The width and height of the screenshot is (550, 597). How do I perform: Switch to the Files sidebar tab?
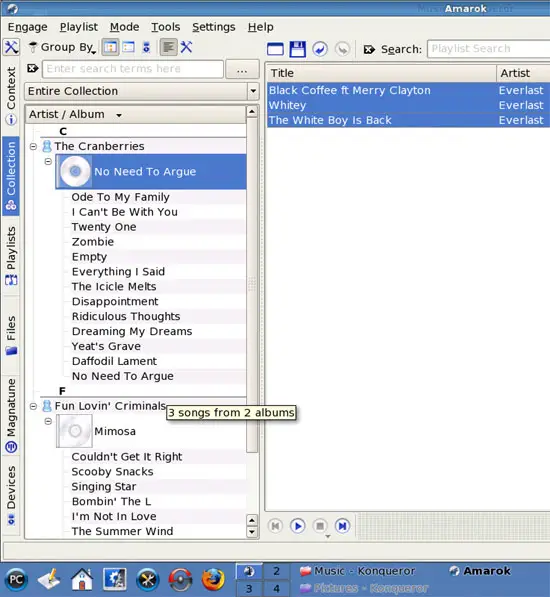tap(11, 335)
